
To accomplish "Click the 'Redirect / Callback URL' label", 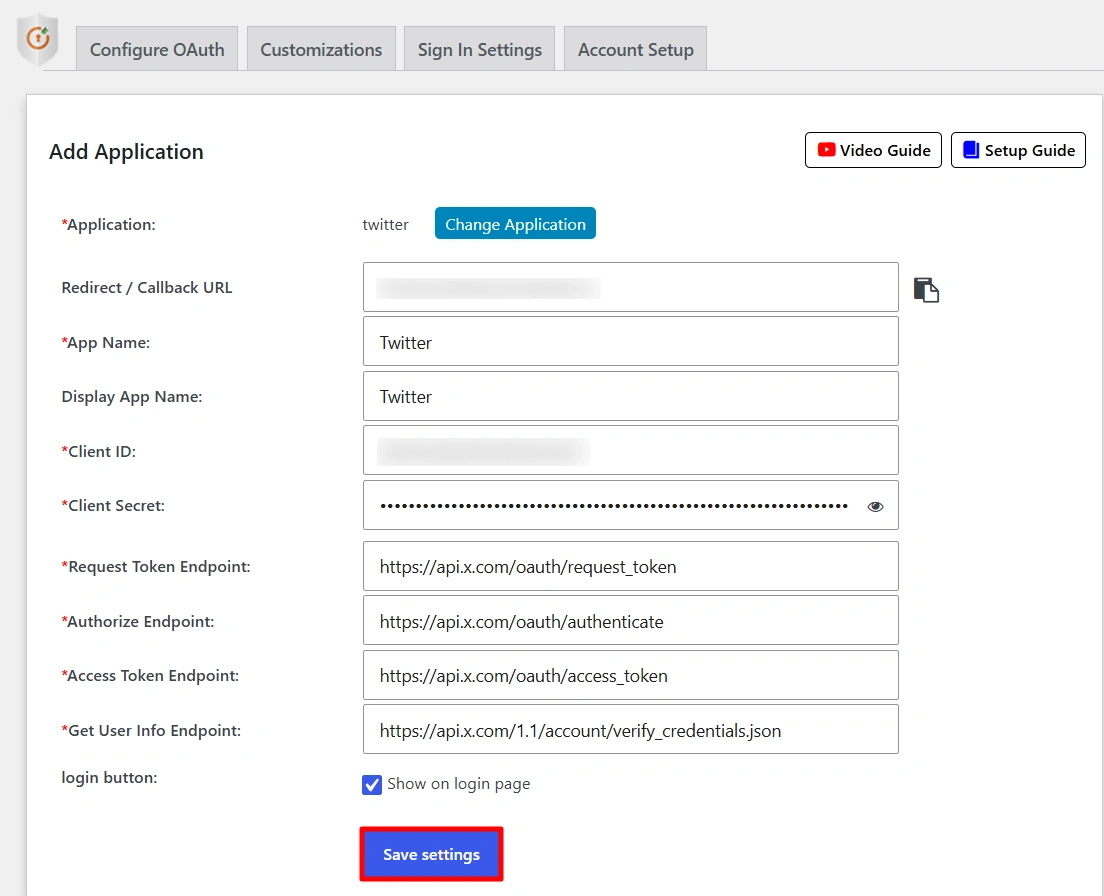I will pyautogui.click(x=146, y=287).
